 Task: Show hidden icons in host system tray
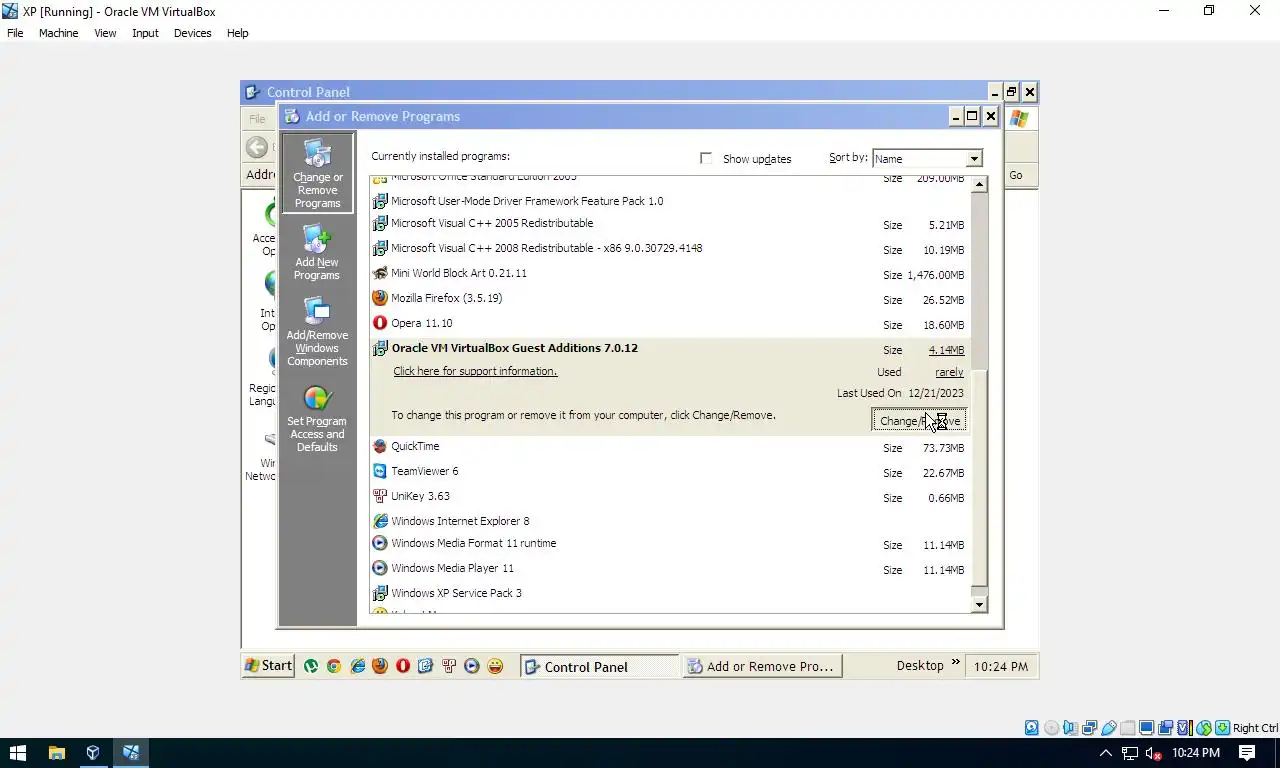point(1105,753)
